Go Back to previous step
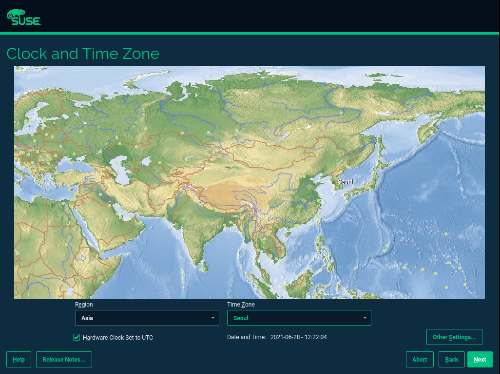Screen dimensions: 500x374 [x=451, y=360]
